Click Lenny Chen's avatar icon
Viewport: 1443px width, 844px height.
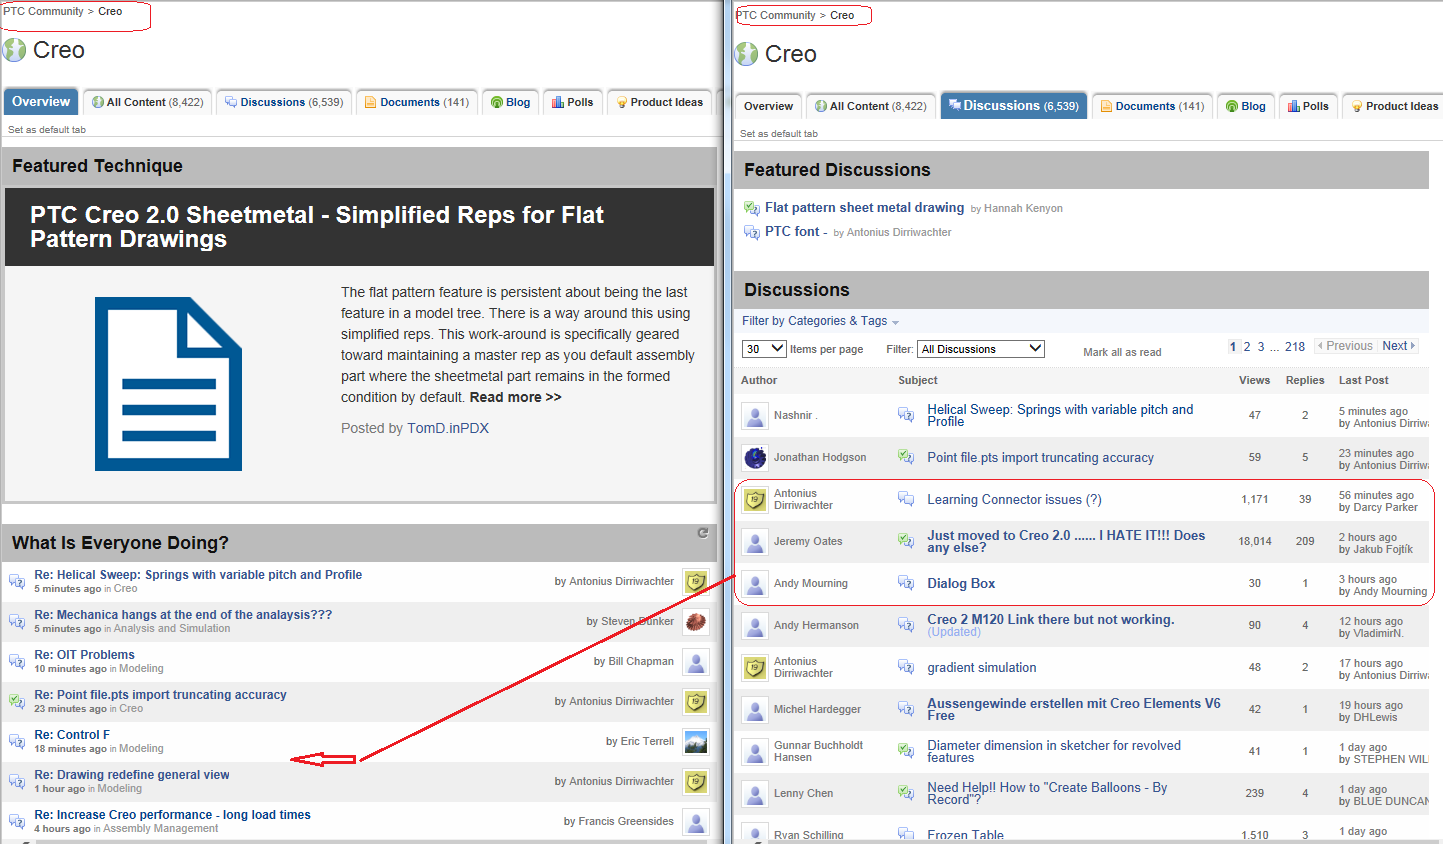click(x=755, y=793)
